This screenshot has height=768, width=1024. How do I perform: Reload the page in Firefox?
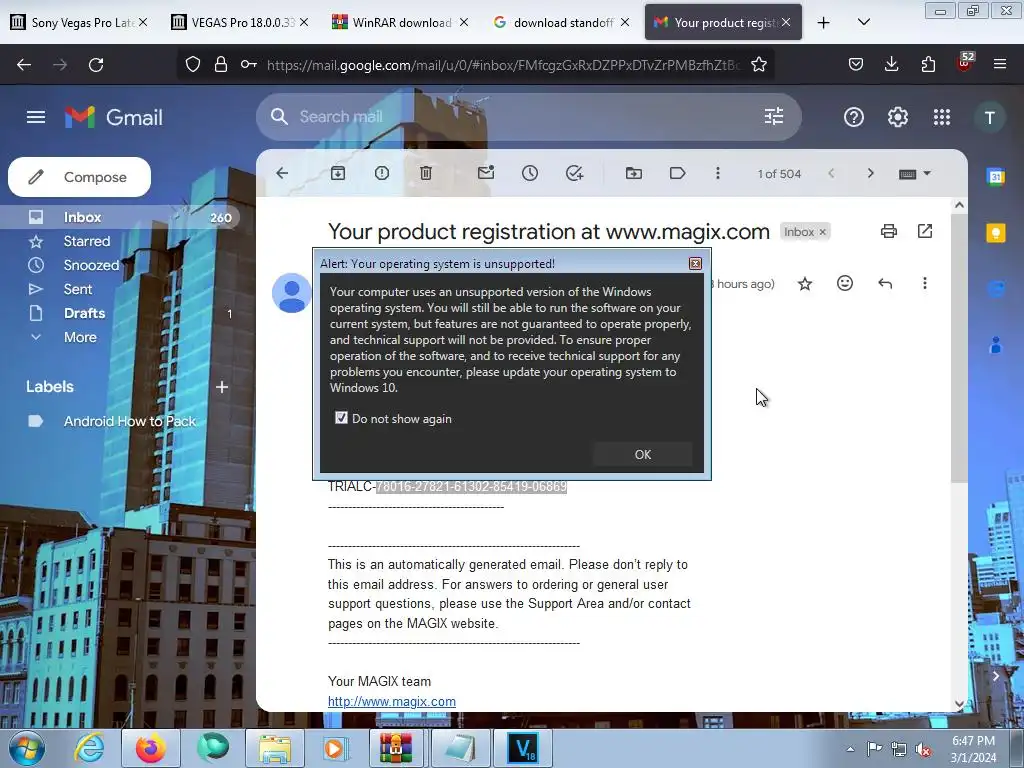point(96,65)
